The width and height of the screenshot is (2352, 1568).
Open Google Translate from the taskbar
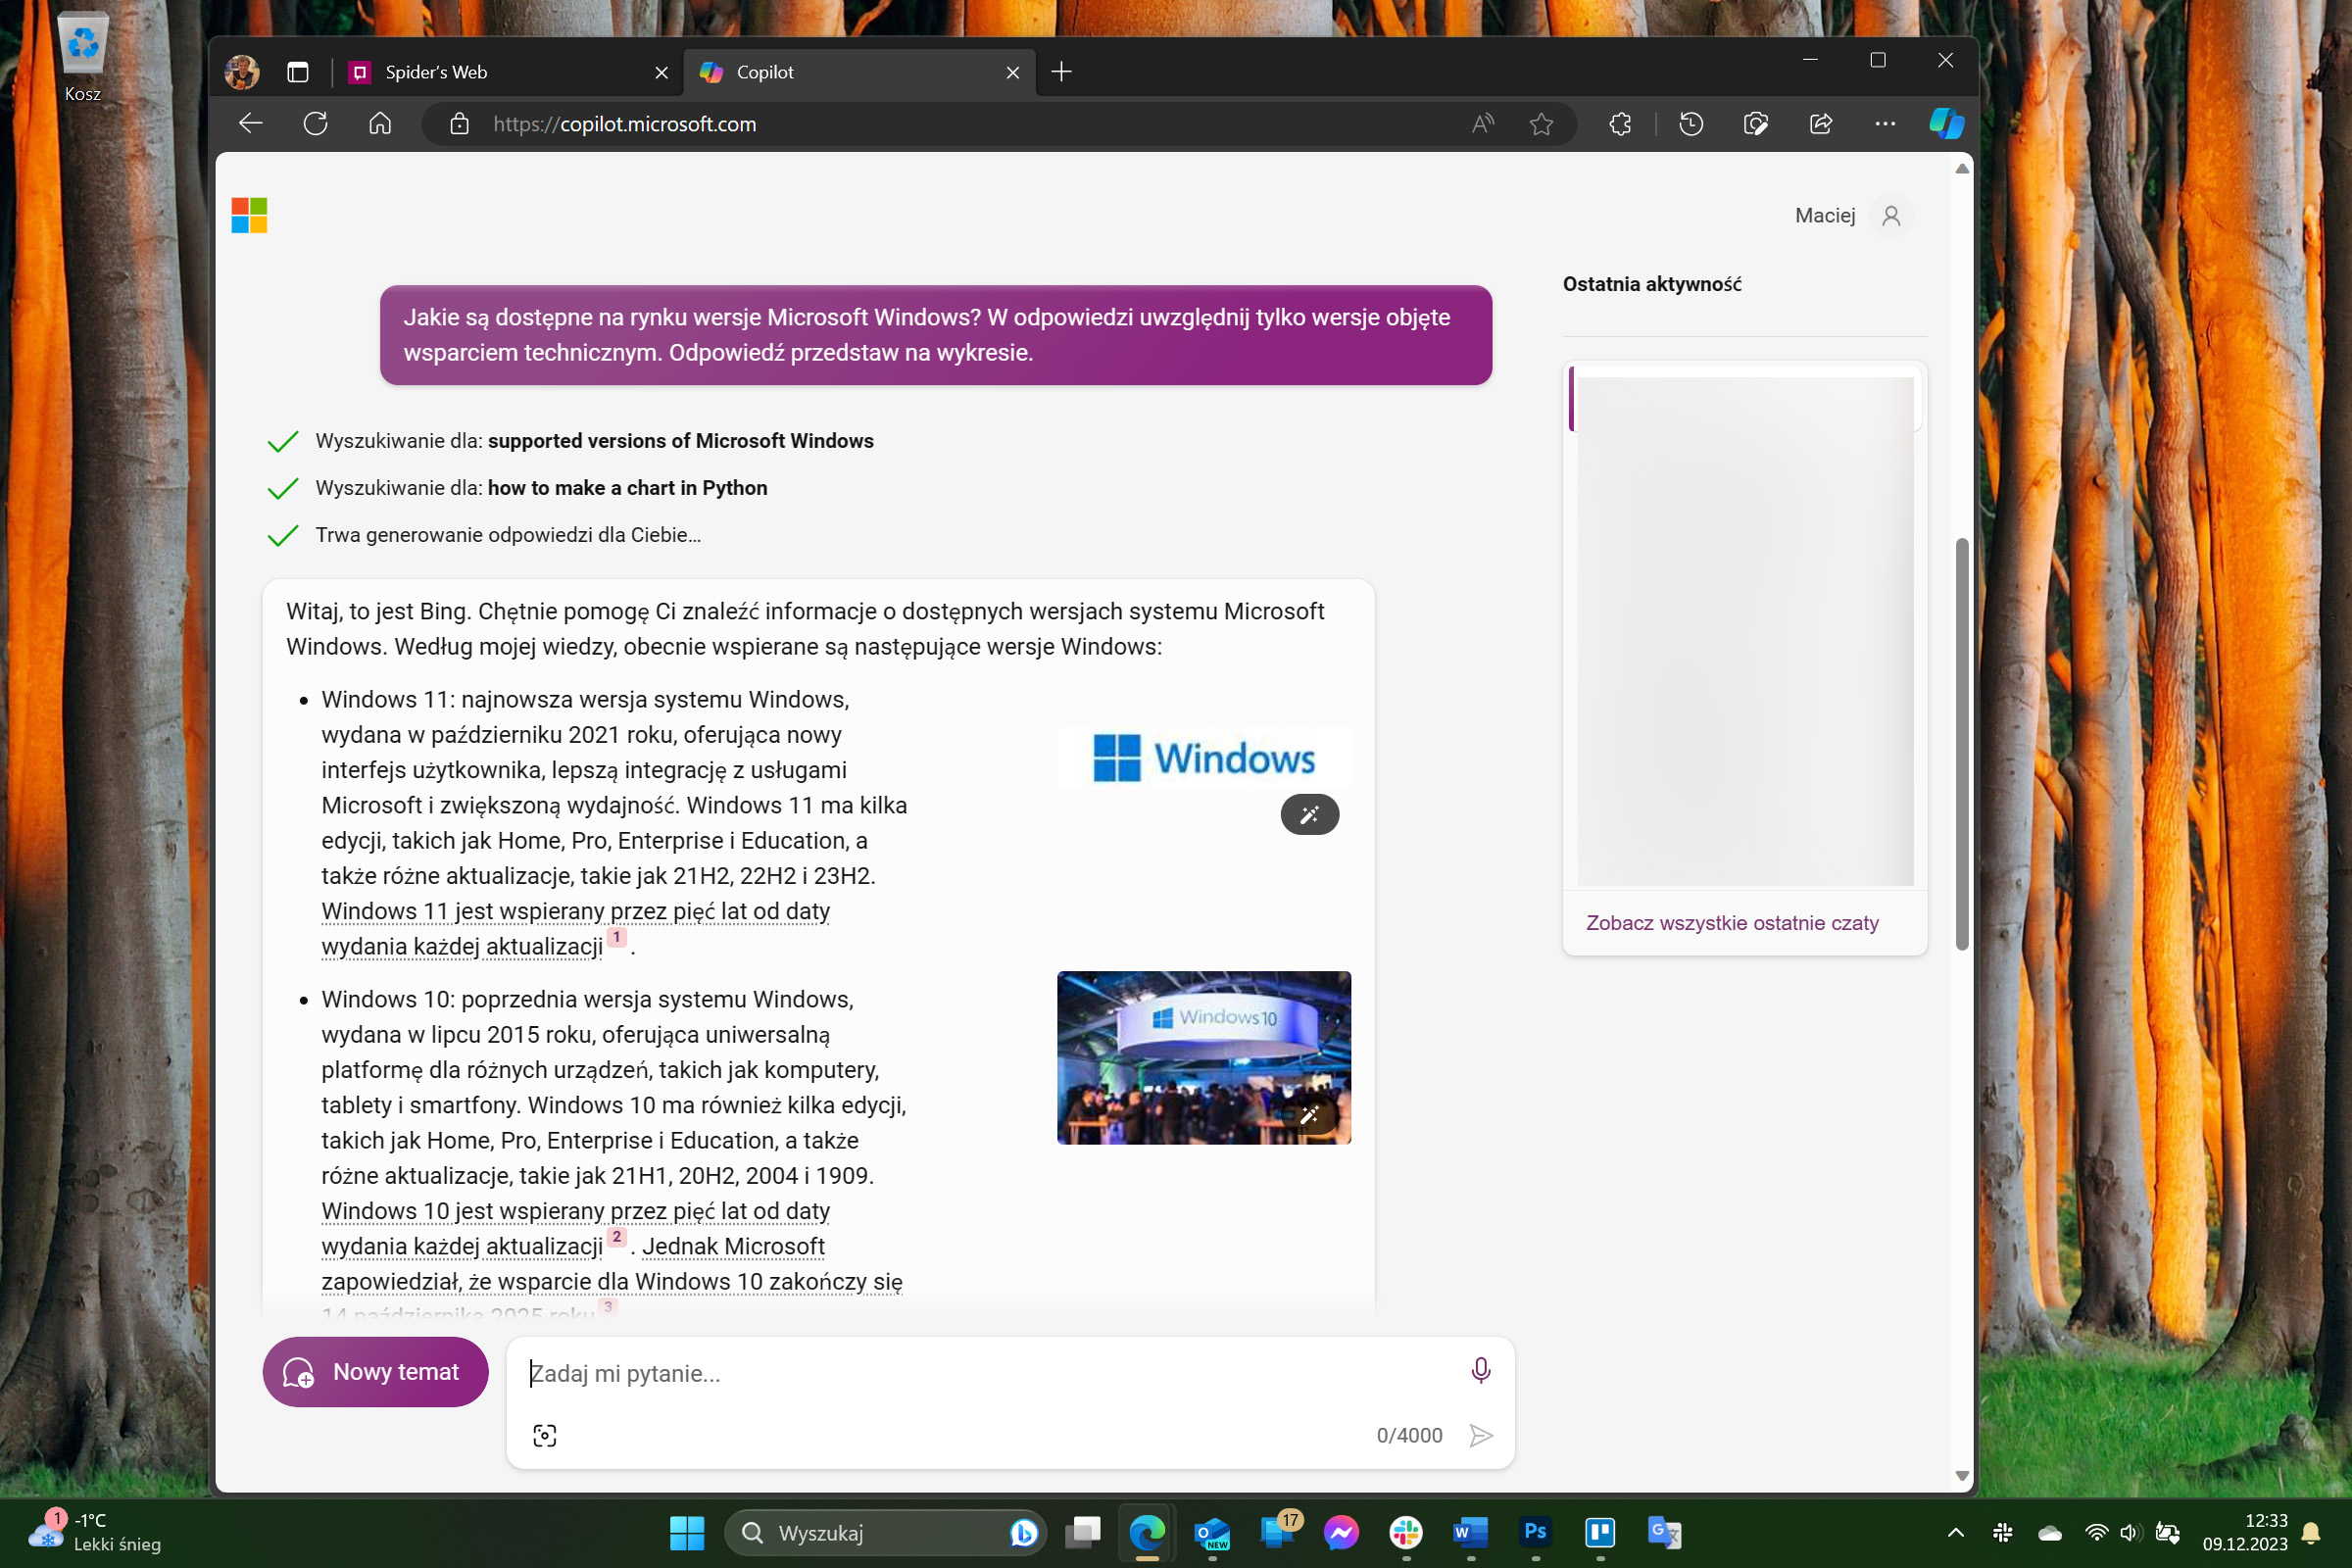click(1664, 1533)
